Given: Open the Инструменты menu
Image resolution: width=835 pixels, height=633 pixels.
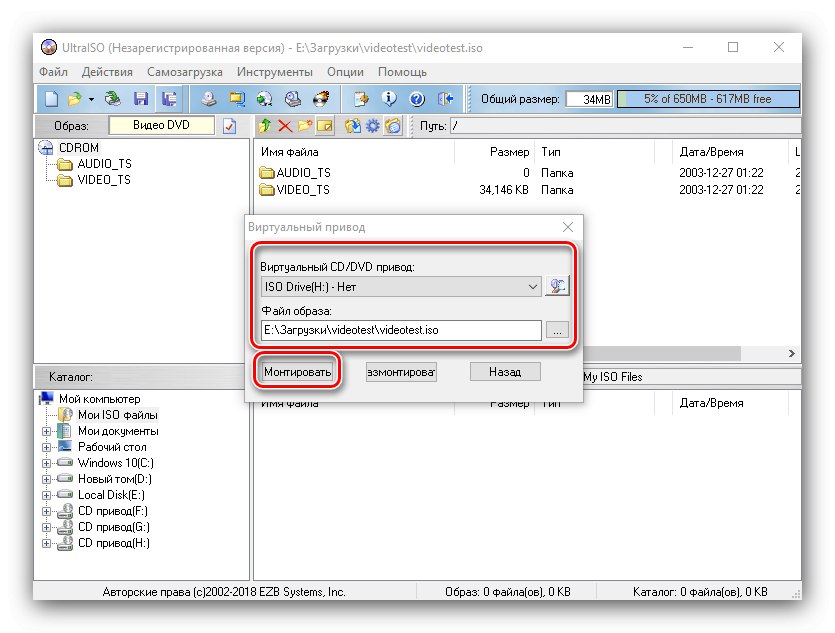Looking at the screenshot, I should 275,72.
